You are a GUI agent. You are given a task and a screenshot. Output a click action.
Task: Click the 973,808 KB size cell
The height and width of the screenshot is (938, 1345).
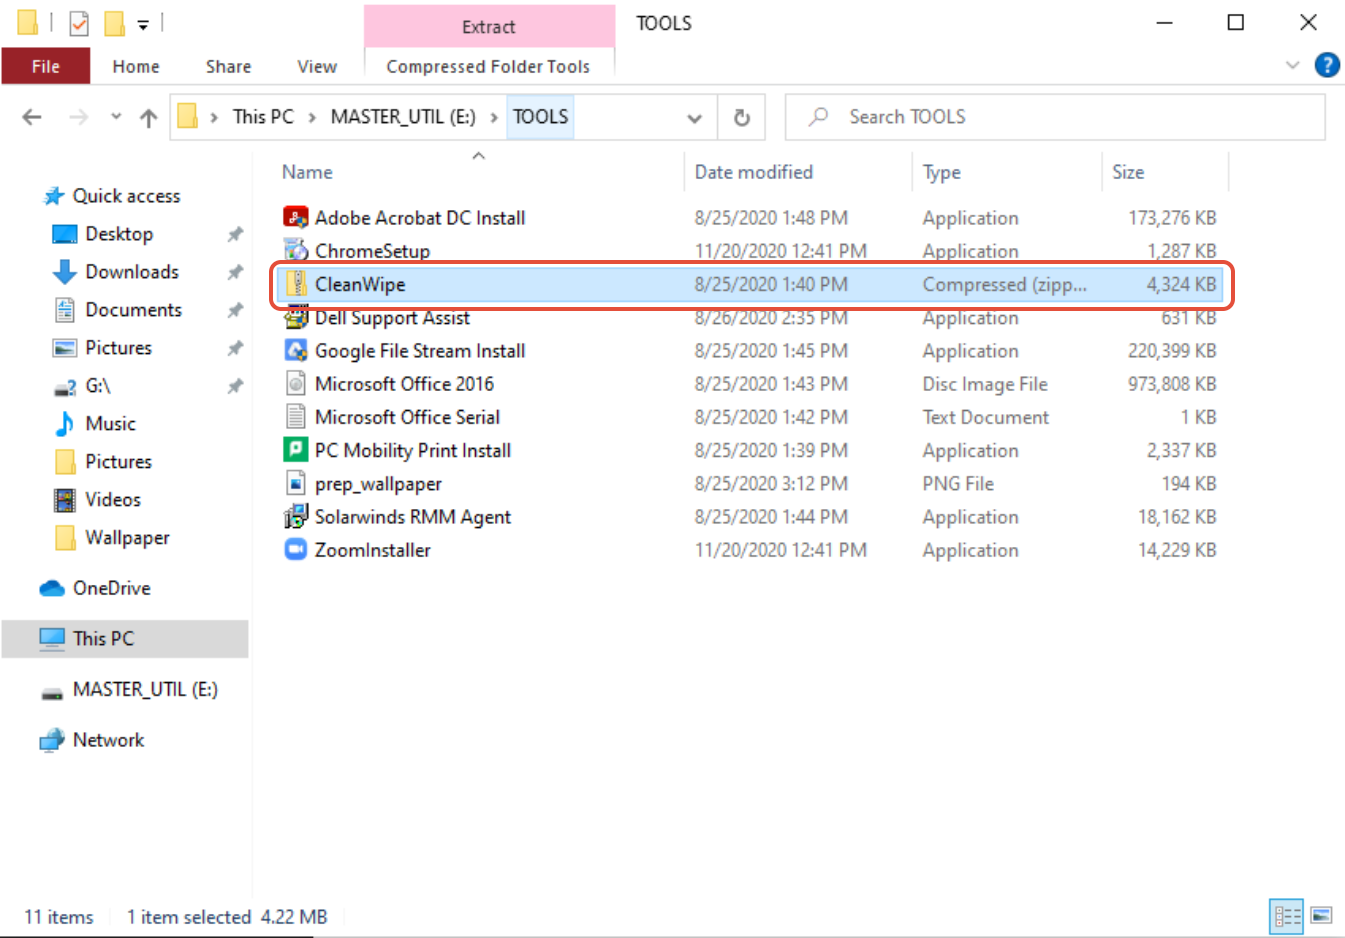tap(1172, 384)
